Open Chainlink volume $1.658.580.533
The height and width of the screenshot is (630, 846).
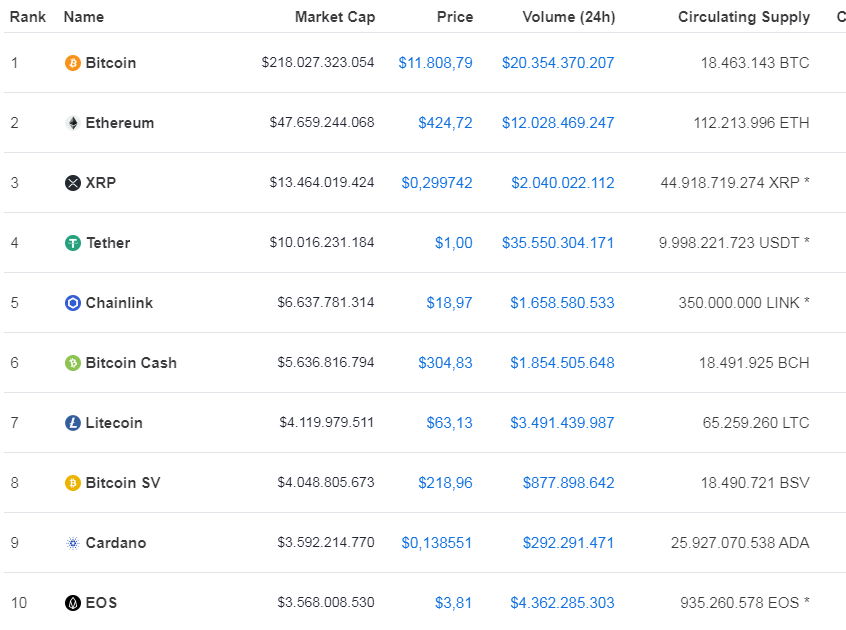tap(562, 303)
